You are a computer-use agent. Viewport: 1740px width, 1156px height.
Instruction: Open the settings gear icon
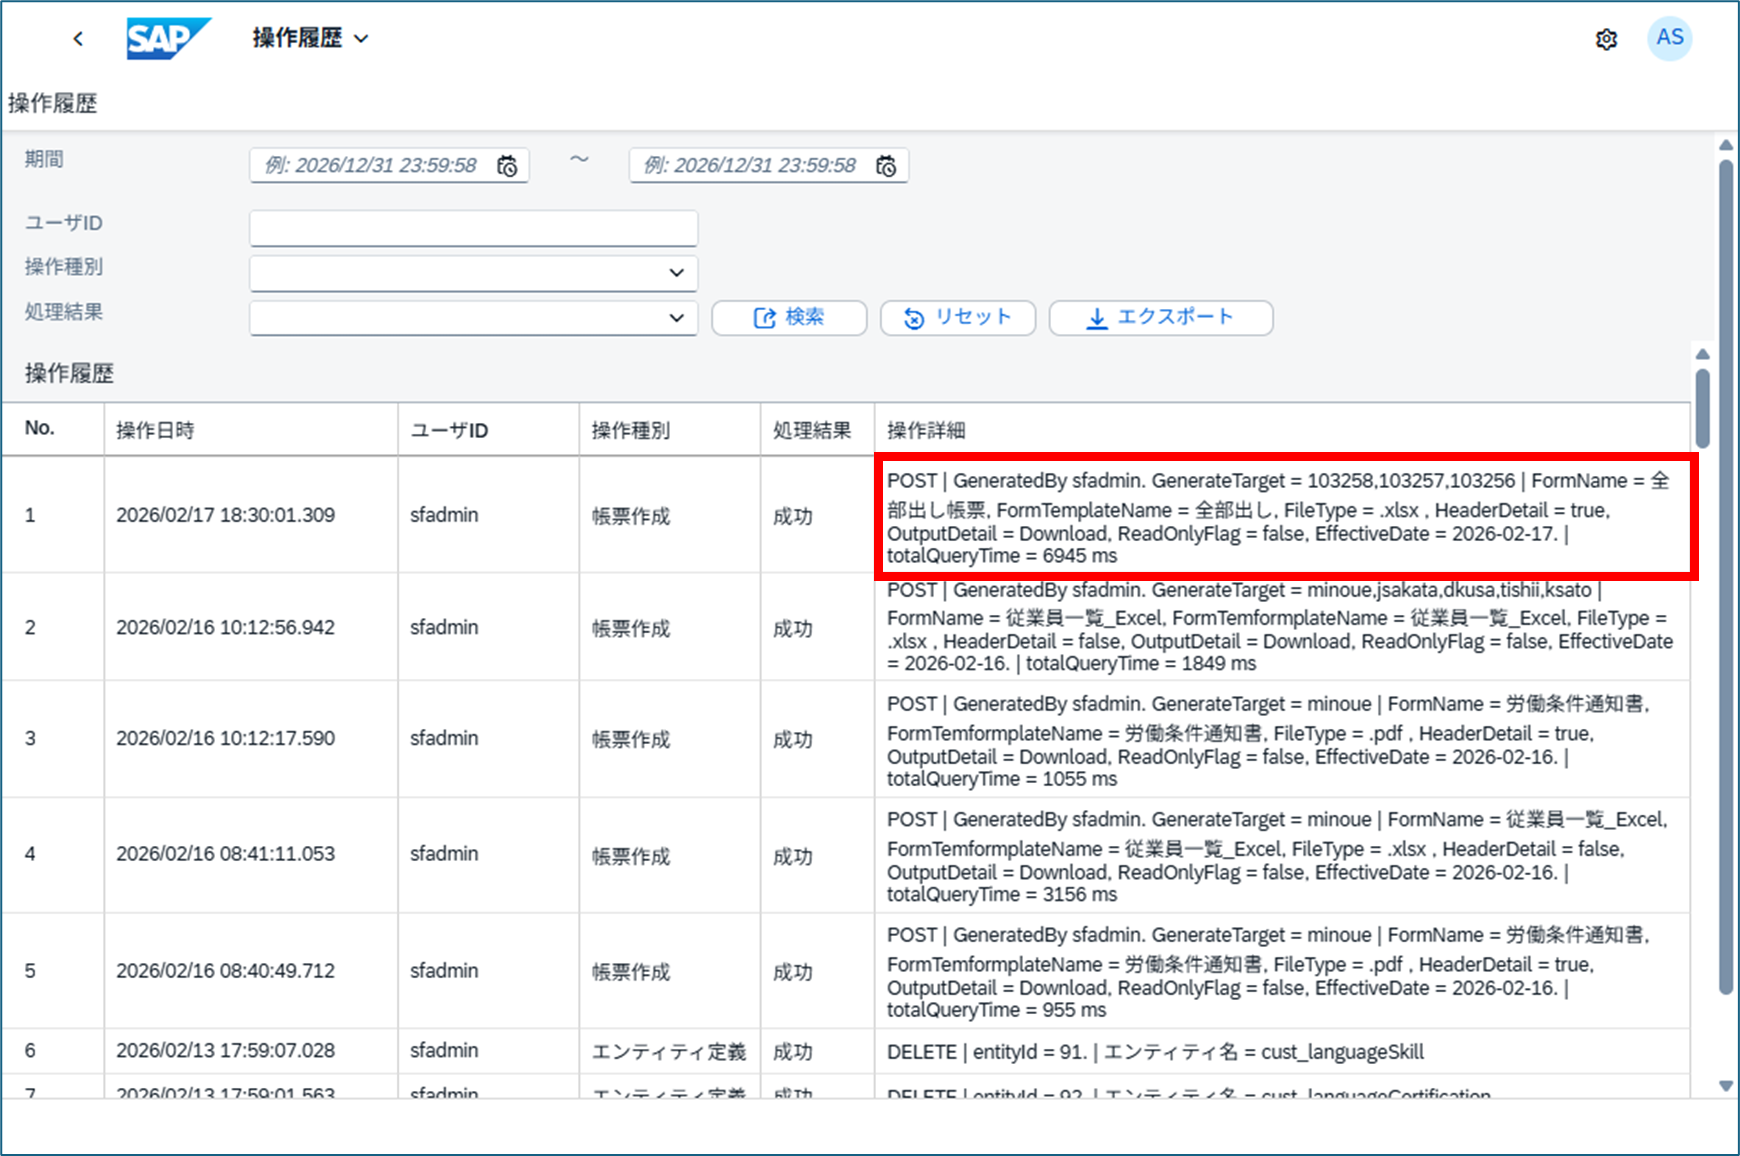click(1606, 39)
